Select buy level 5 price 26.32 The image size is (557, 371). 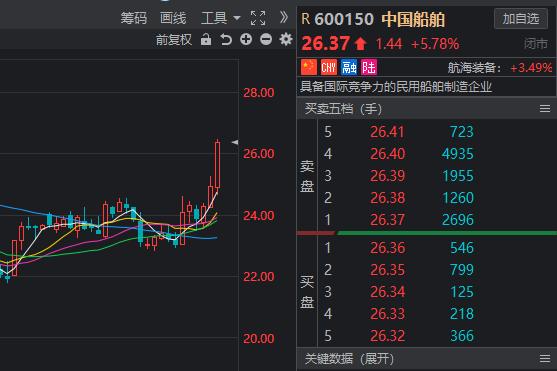point(387,336)
